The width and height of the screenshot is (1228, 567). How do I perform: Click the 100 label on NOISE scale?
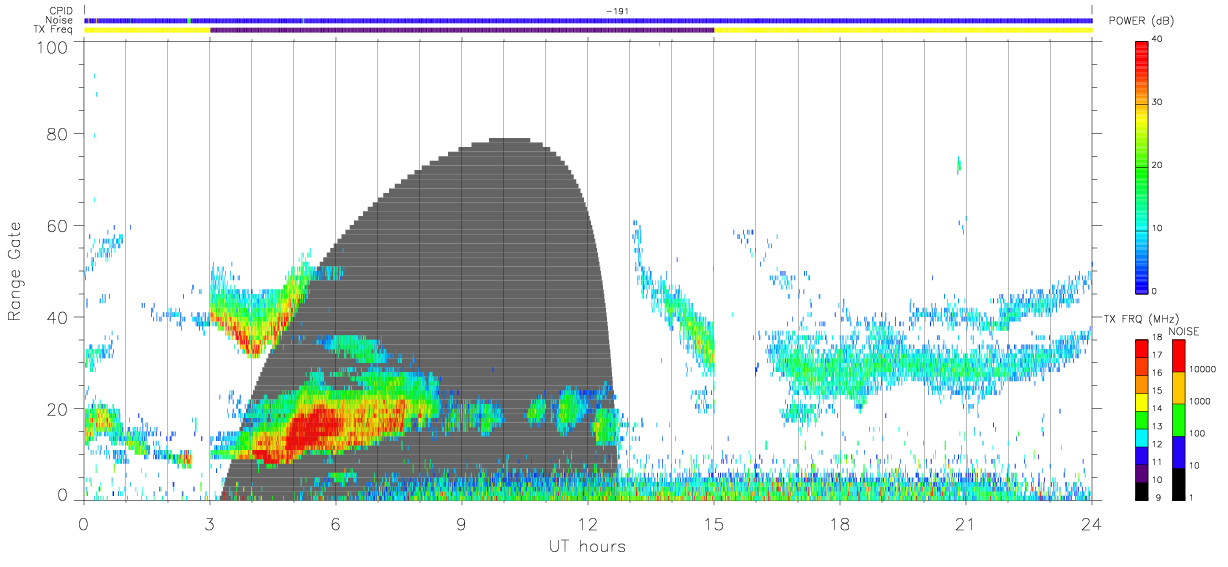pyautogui.click(x=1197, y=433)
